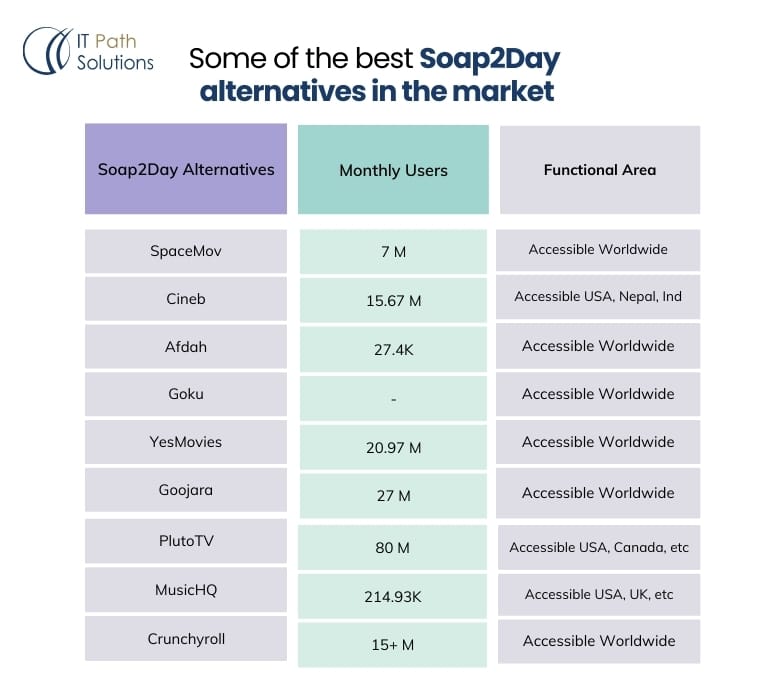Click the IT Path Solutions logo

coord(89,50)
